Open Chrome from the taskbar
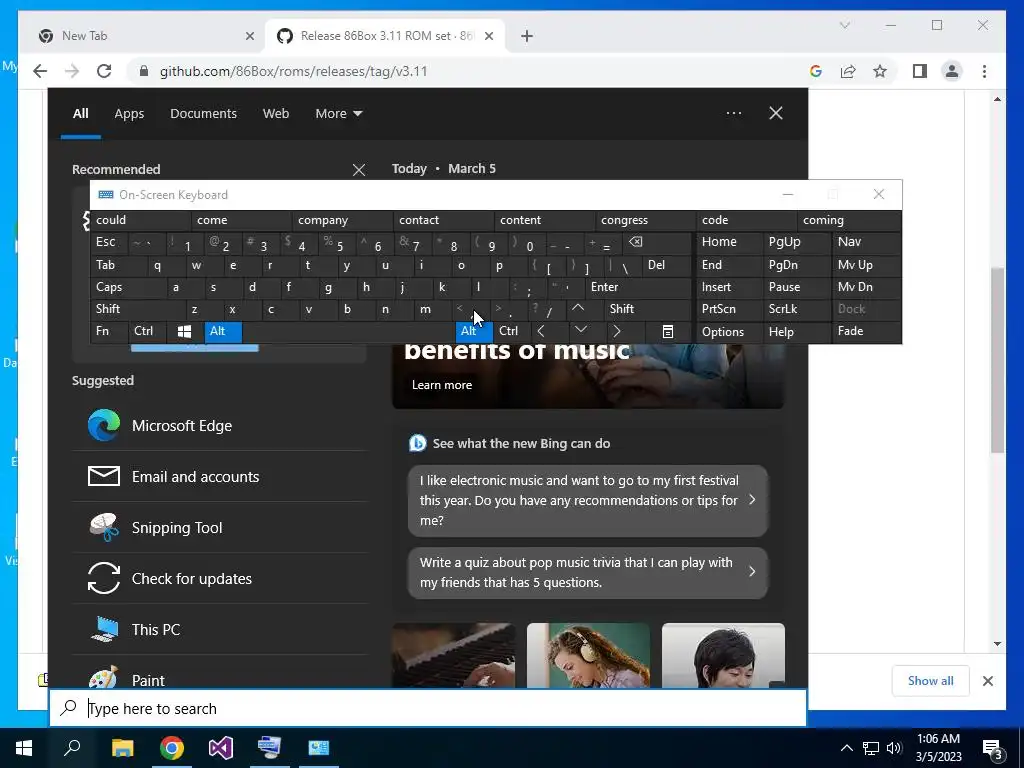This screenshot has height=768, width=1024. pyautogui.click(x=172, y=748)
